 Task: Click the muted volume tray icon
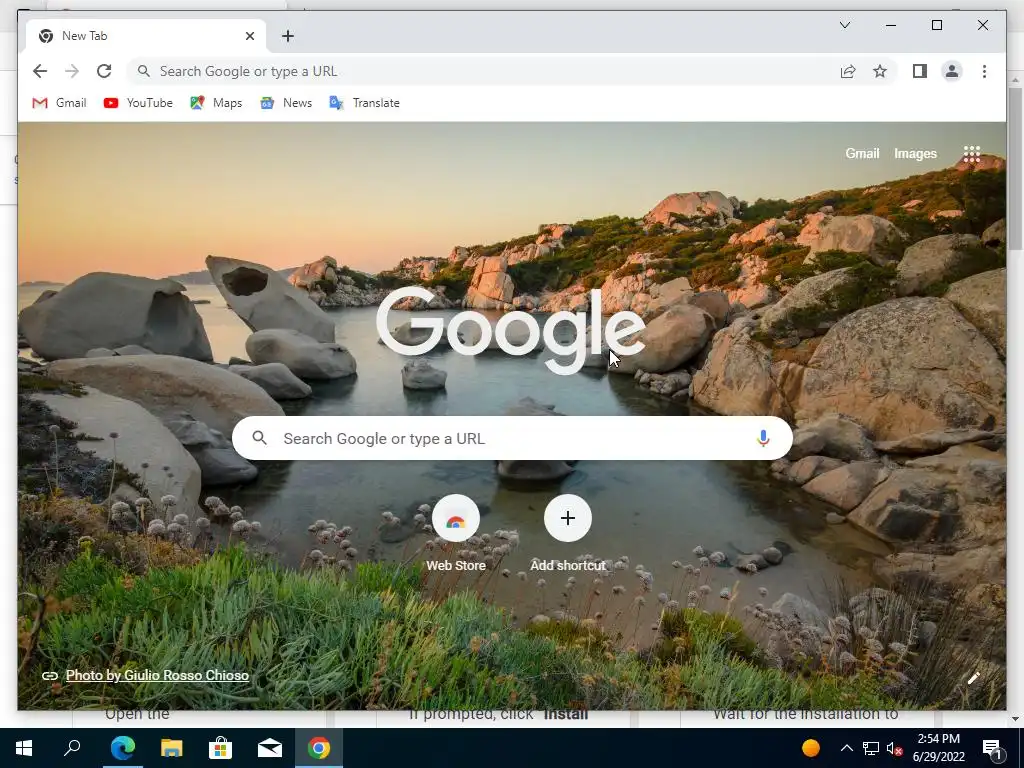[894, 748]
